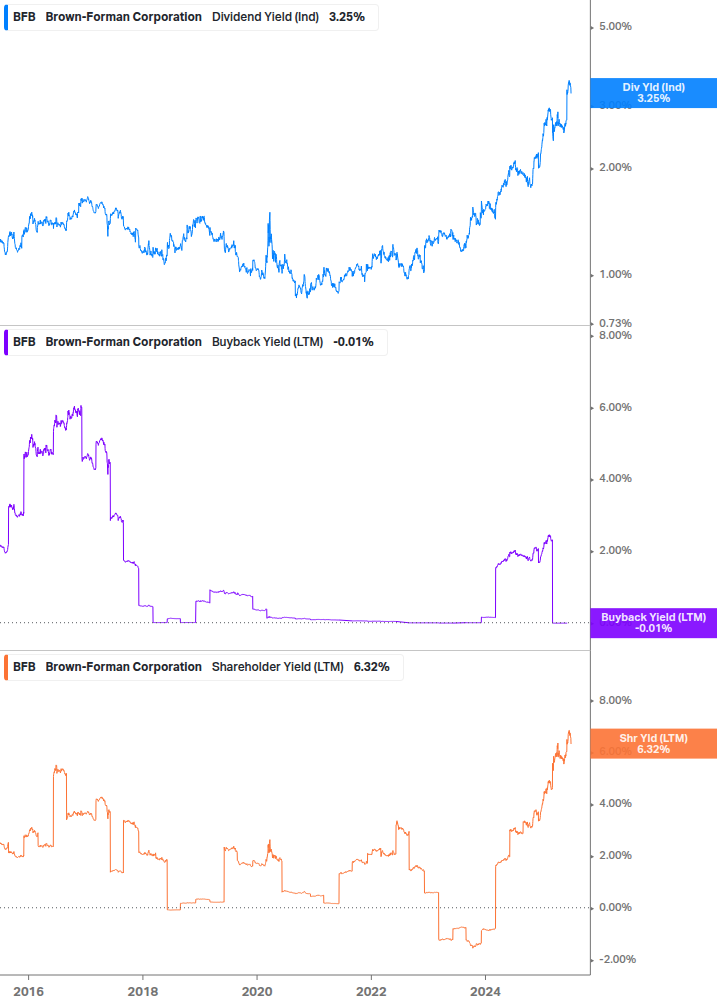
Task: Click the 0.00% tick on shareholder yield axis
Action: (x=615, y=908)
